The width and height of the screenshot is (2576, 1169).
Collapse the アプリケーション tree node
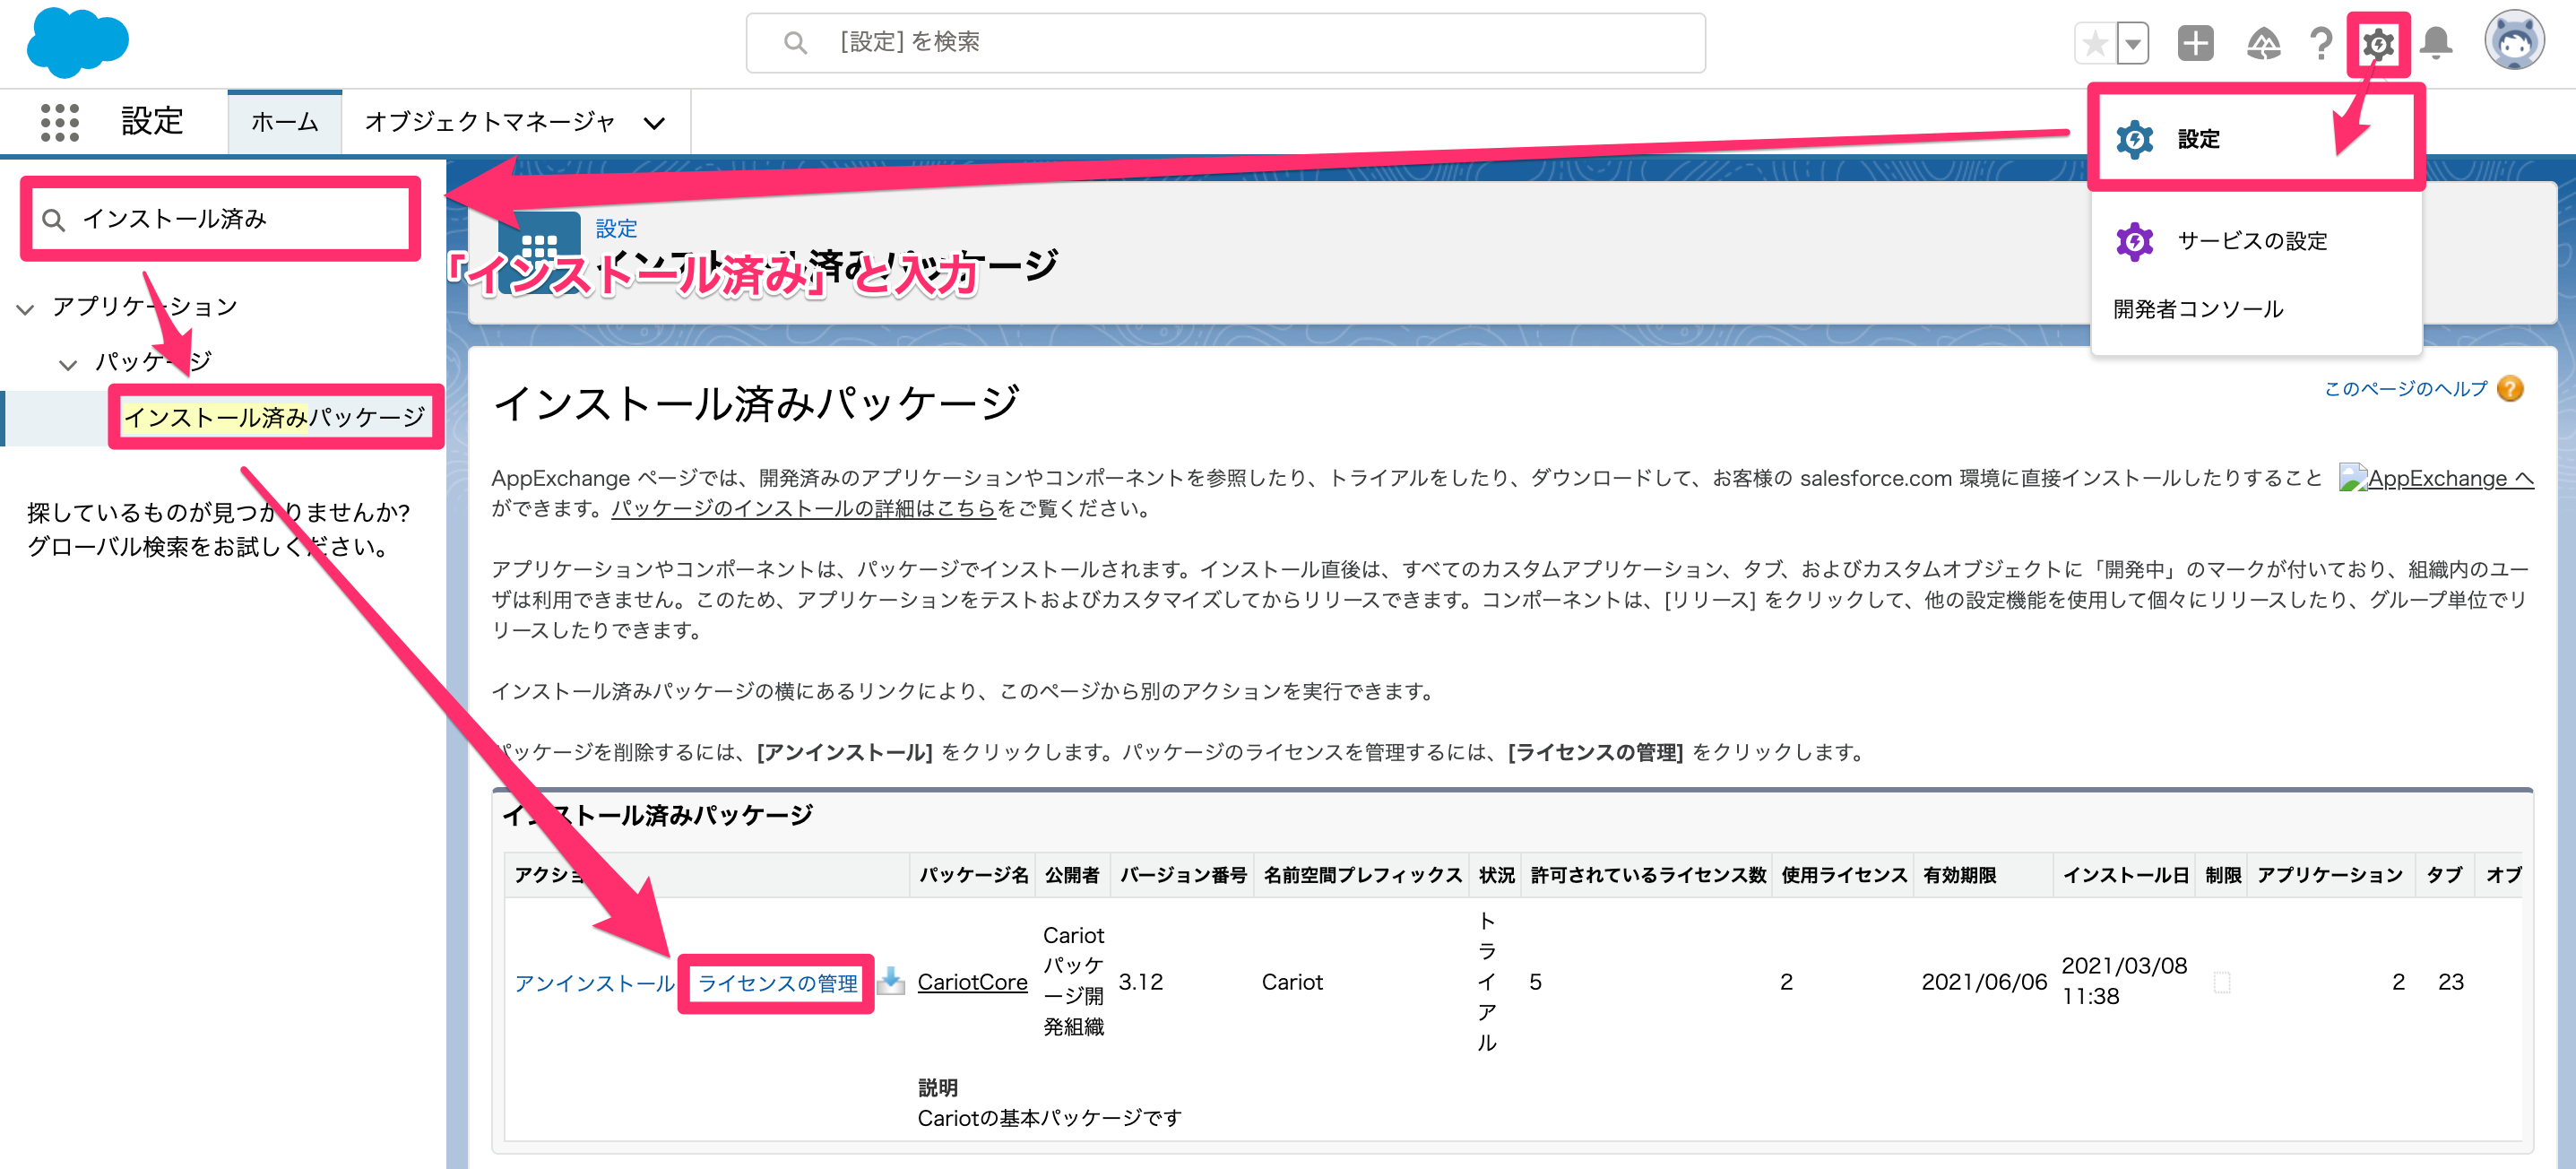[x=26, y=309]
